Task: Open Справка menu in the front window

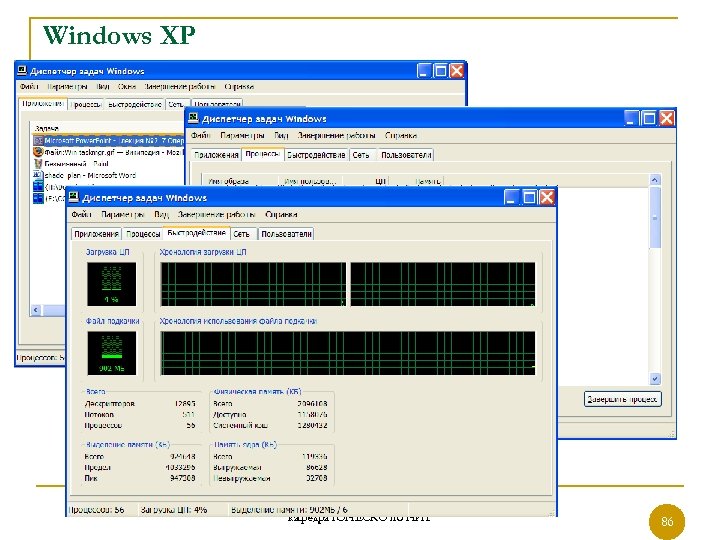Action: (281, 214)
